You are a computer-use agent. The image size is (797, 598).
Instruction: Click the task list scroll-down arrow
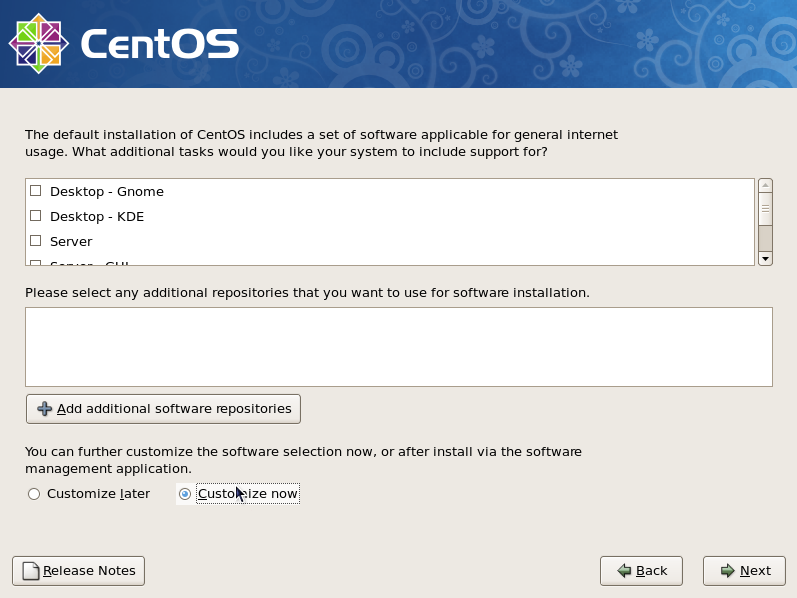[x=765, y=259]
